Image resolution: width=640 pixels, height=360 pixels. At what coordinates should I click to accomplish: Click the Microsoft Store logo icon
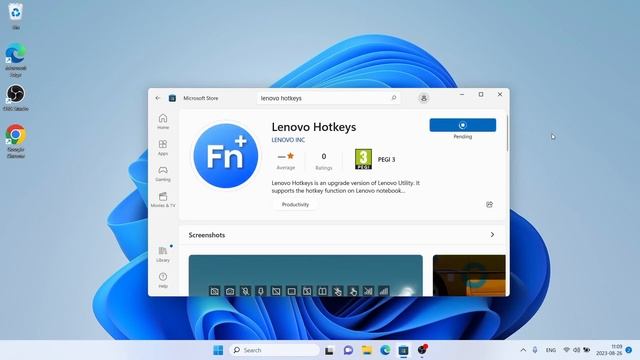click(x=172, y=98)
